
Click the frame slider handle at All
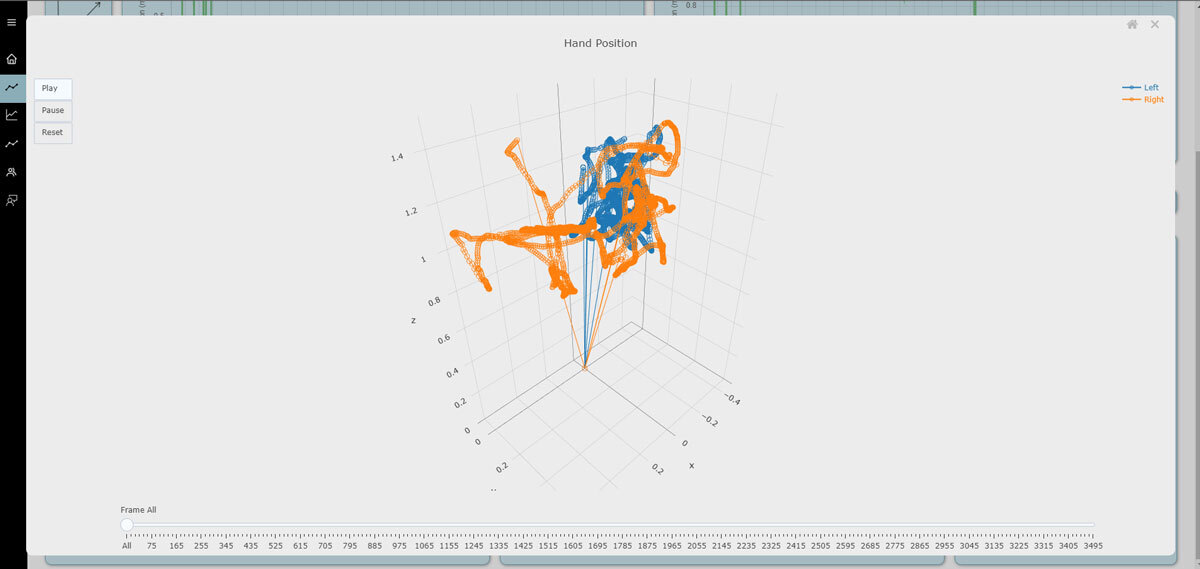pos(127,525)
